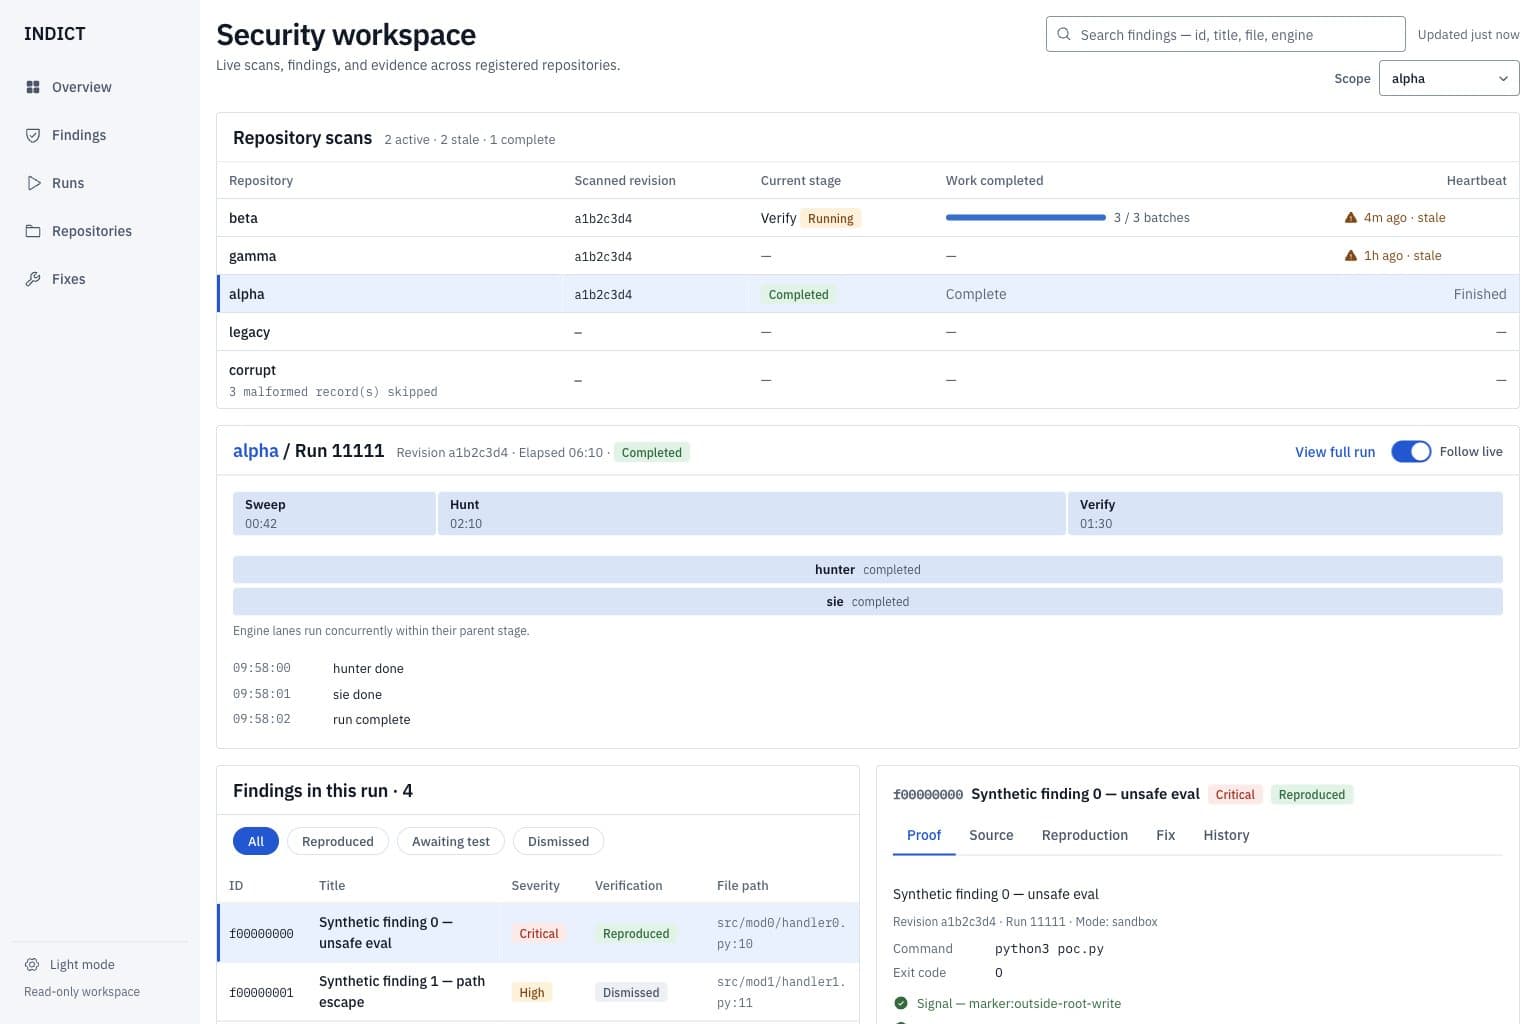
Task: Click the search magnifier icon
Action: click(1064, 34)
